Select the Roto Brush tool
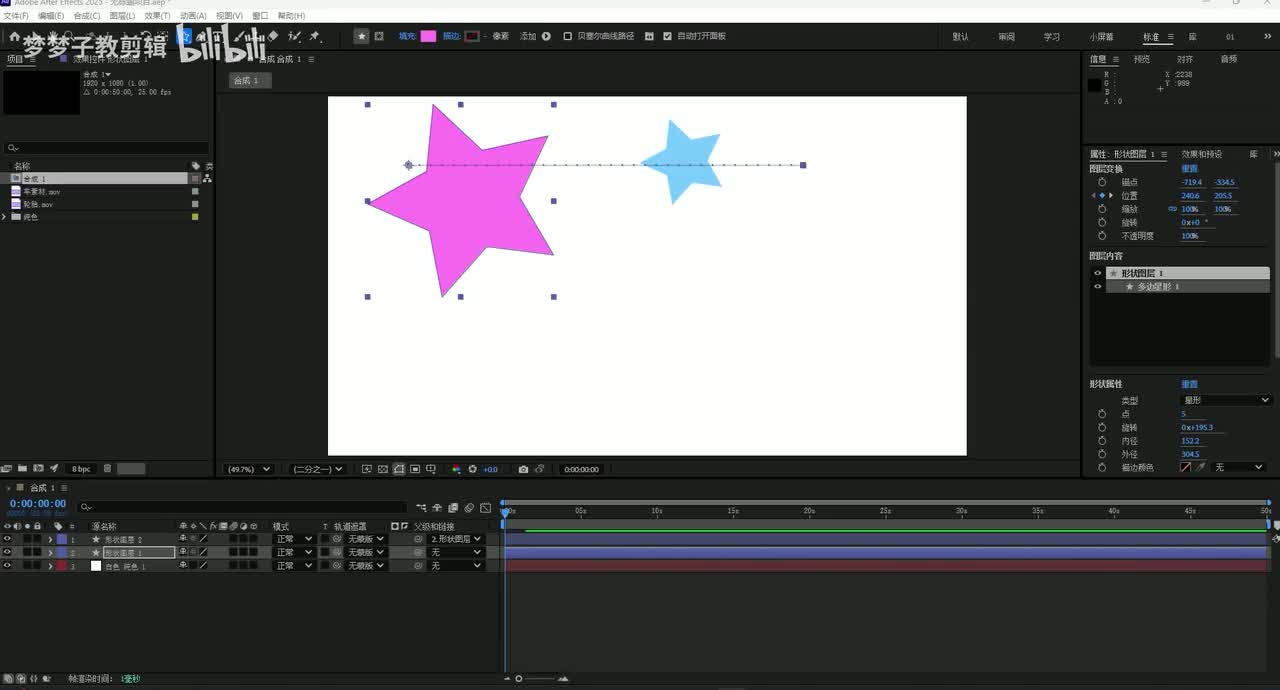The width and height of the screenshot is (1280, 690). click(294, 36)
